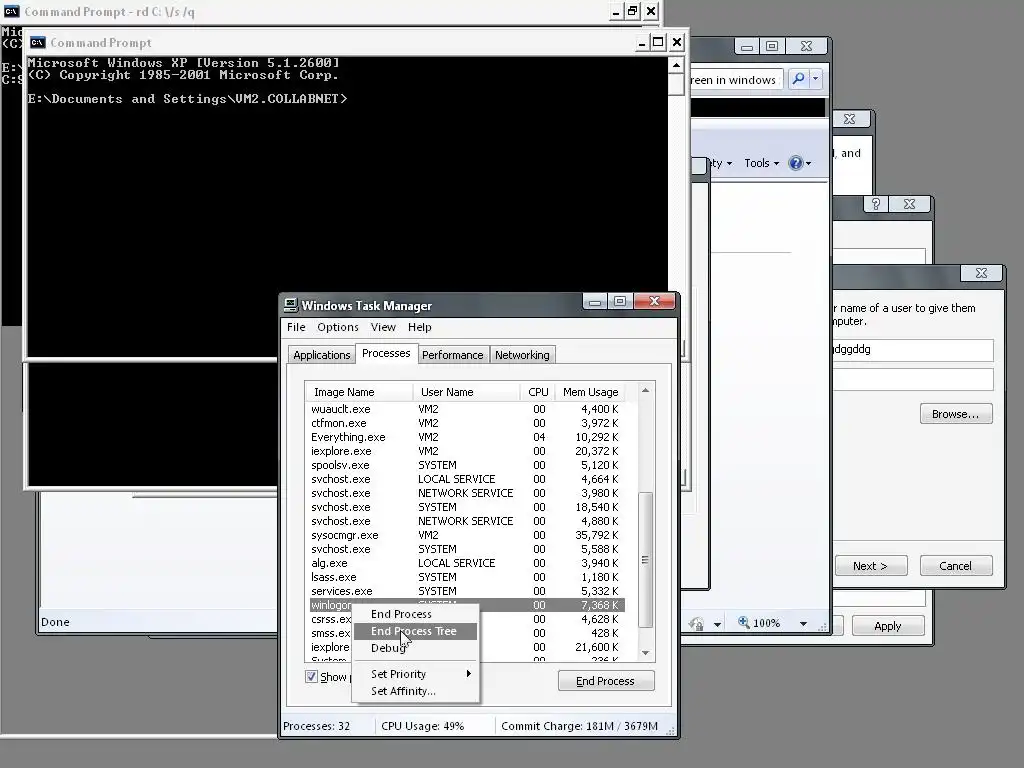Open the dropdown arrow left of the zoom control
1024x768 pixels.
(717, 624)
